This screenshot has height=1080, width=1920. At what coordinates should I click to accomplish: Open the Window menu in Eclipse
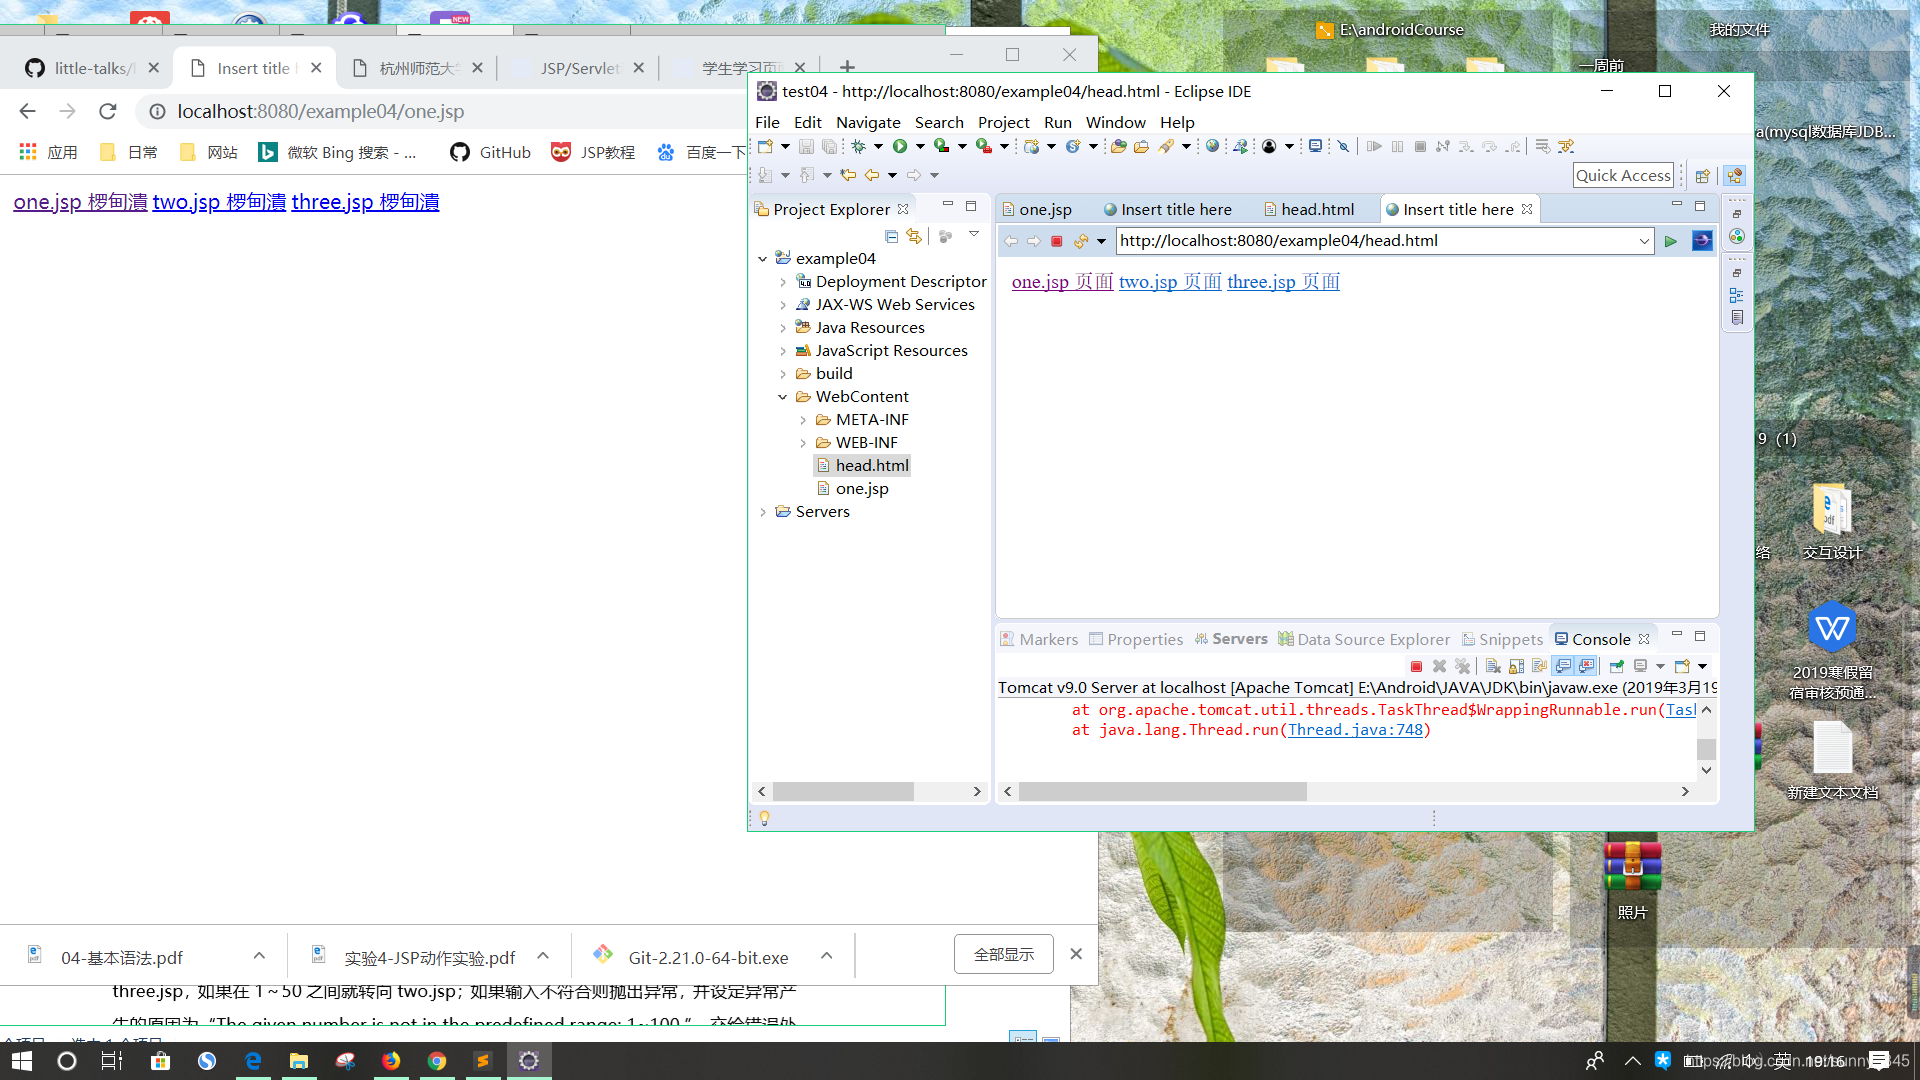(x=1115, y=122)
